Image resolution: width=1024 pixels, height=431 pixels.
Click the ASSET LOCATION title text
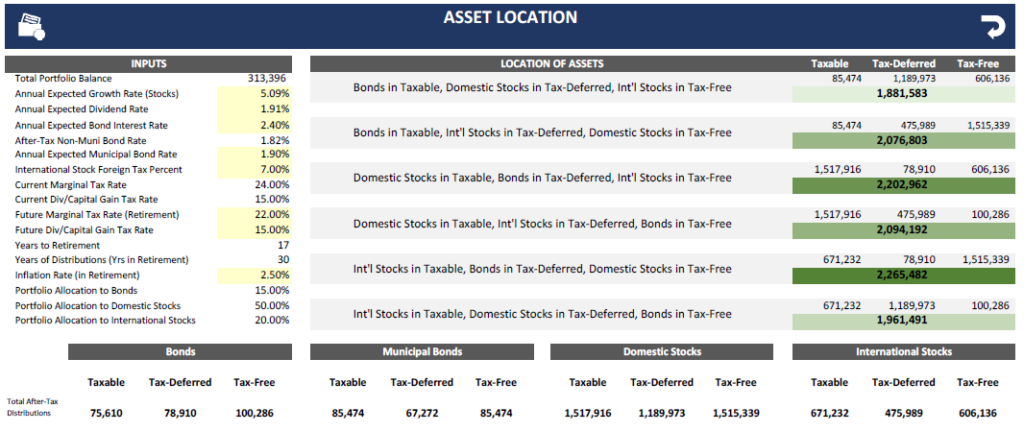click(511, 17)
